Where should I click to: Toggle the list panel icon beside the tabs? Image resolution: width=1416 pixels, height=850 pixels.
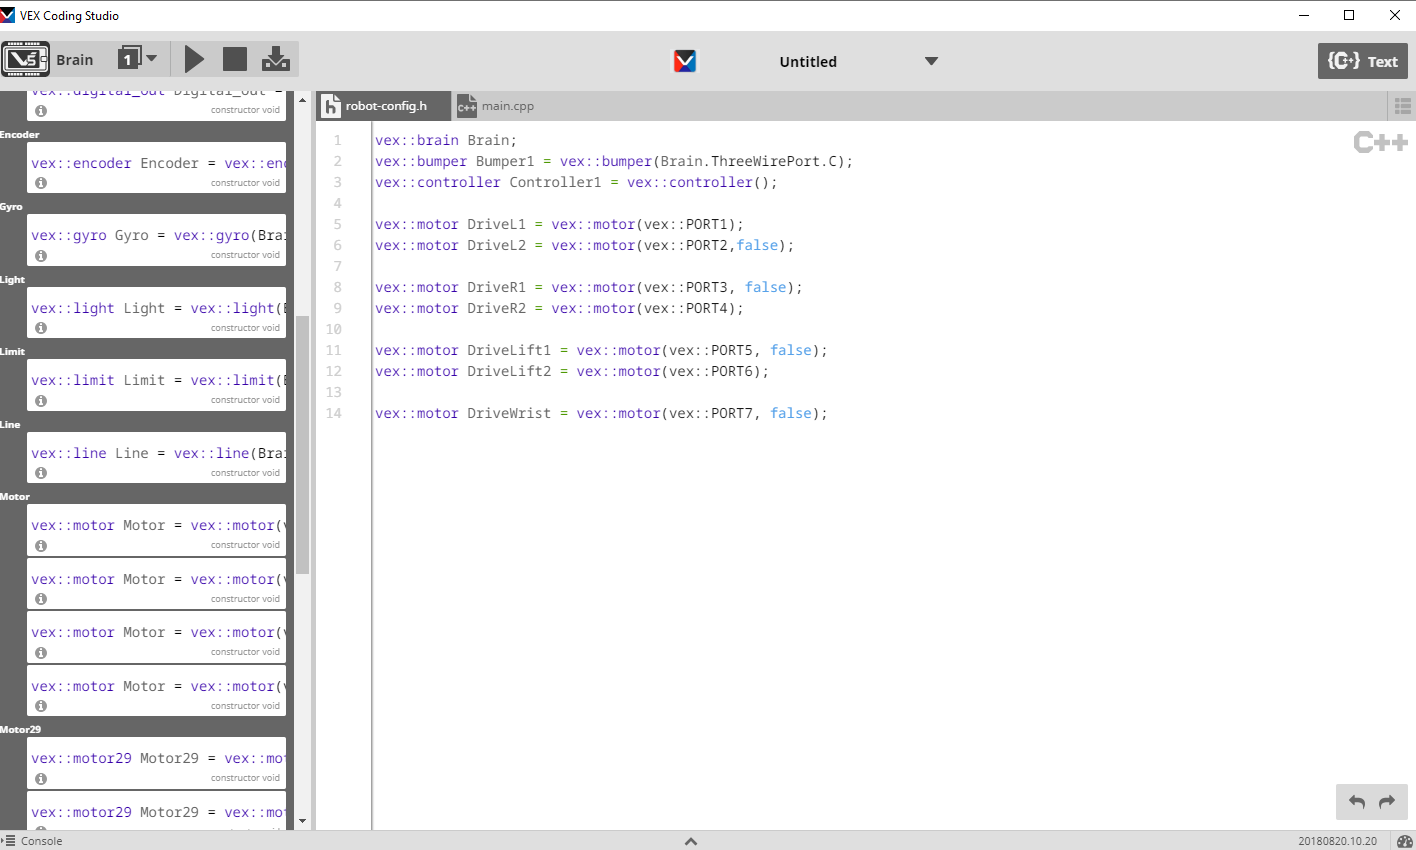point(1402,106)
